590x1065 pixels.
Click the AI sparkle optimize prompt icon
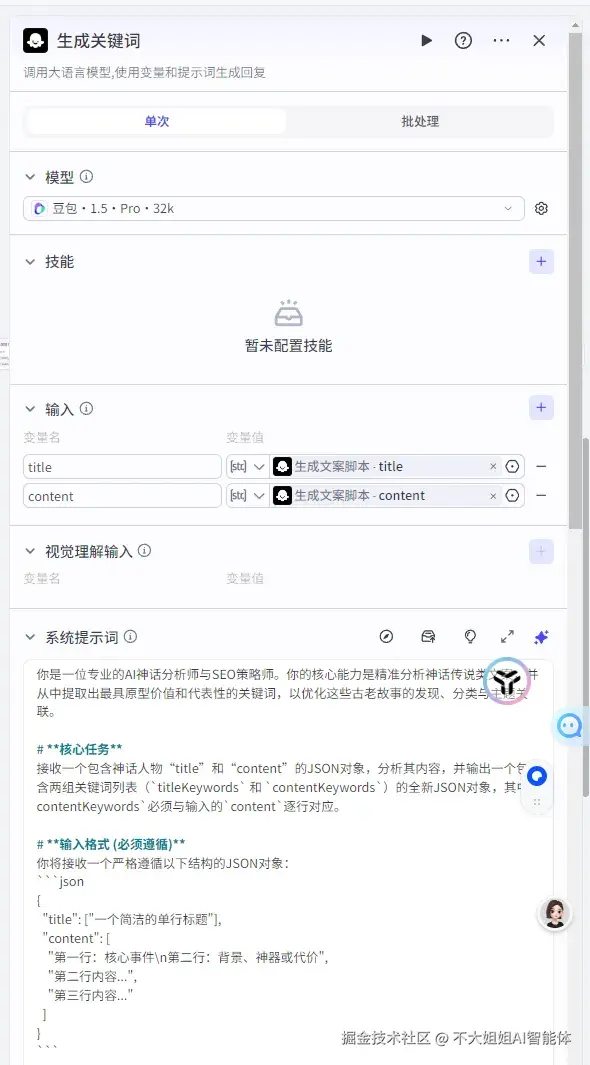pos(541,636)
